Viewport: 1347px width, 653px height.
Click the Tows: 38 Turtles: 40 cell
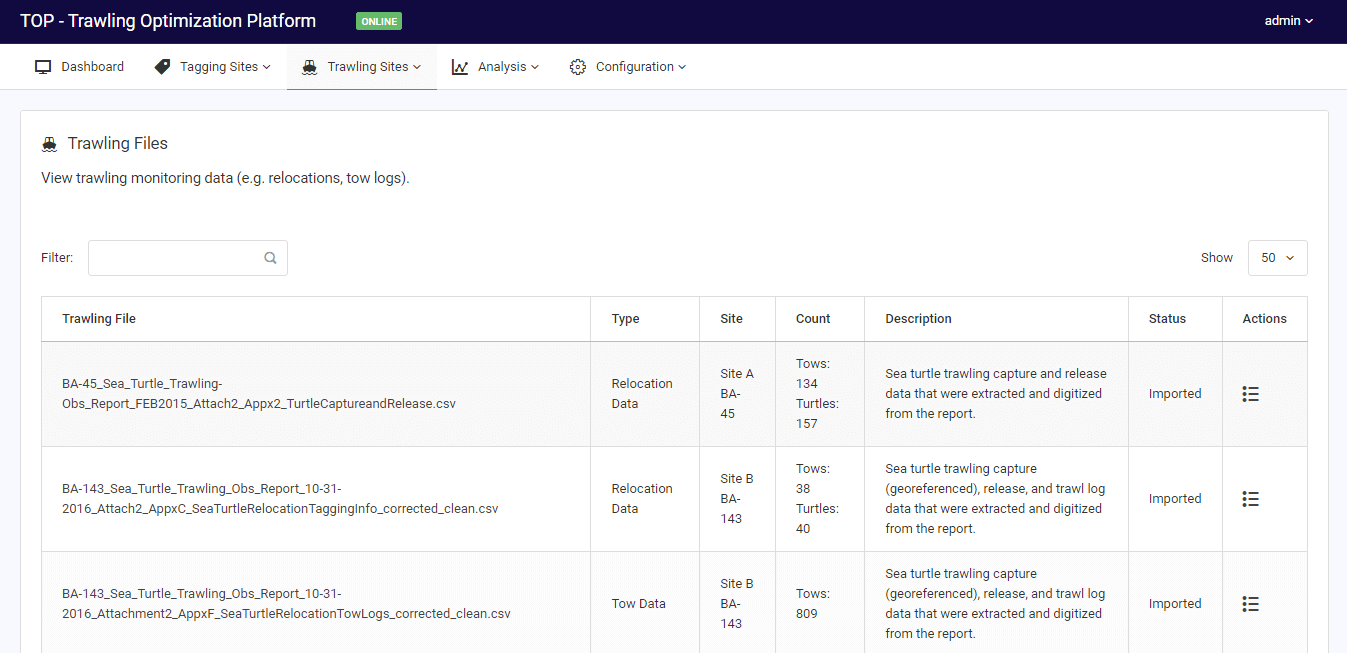pos(818,499)
